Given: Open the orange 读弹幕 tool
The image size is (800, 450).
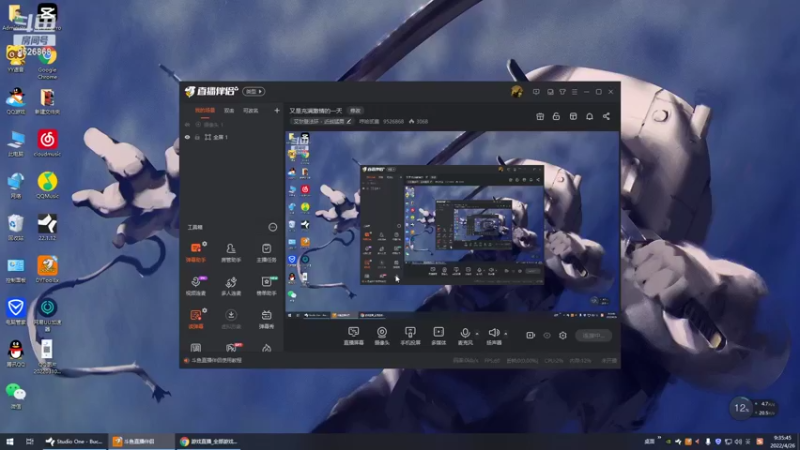Looking at the screenshot, I should coord(196,319).
